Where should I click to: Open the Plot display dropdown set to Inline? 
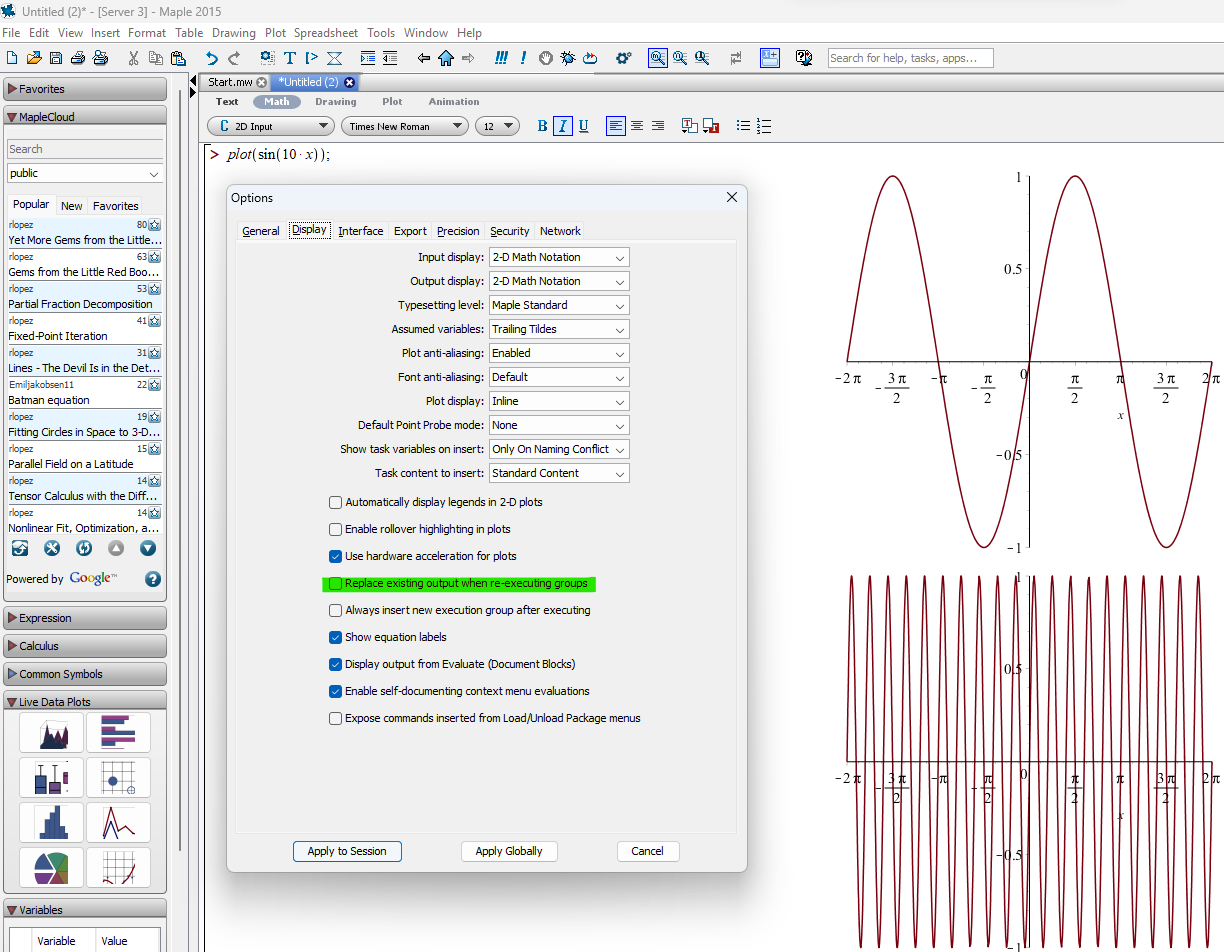[x=559, y=401]
